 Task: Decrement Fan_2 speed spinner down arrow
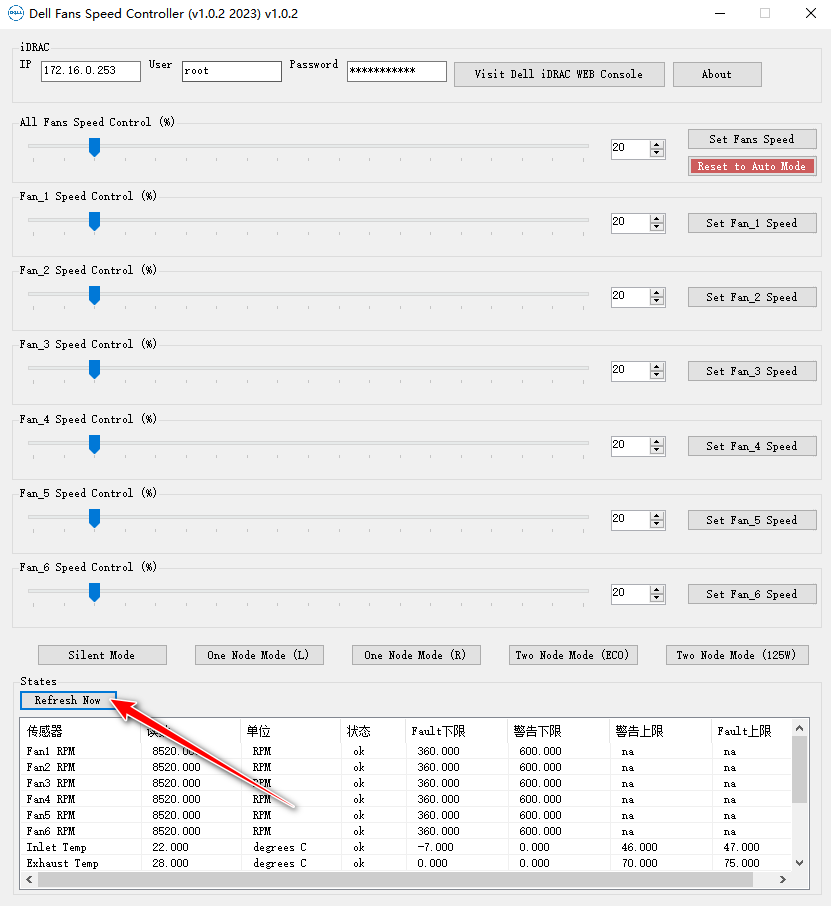(x=656, y=301)
